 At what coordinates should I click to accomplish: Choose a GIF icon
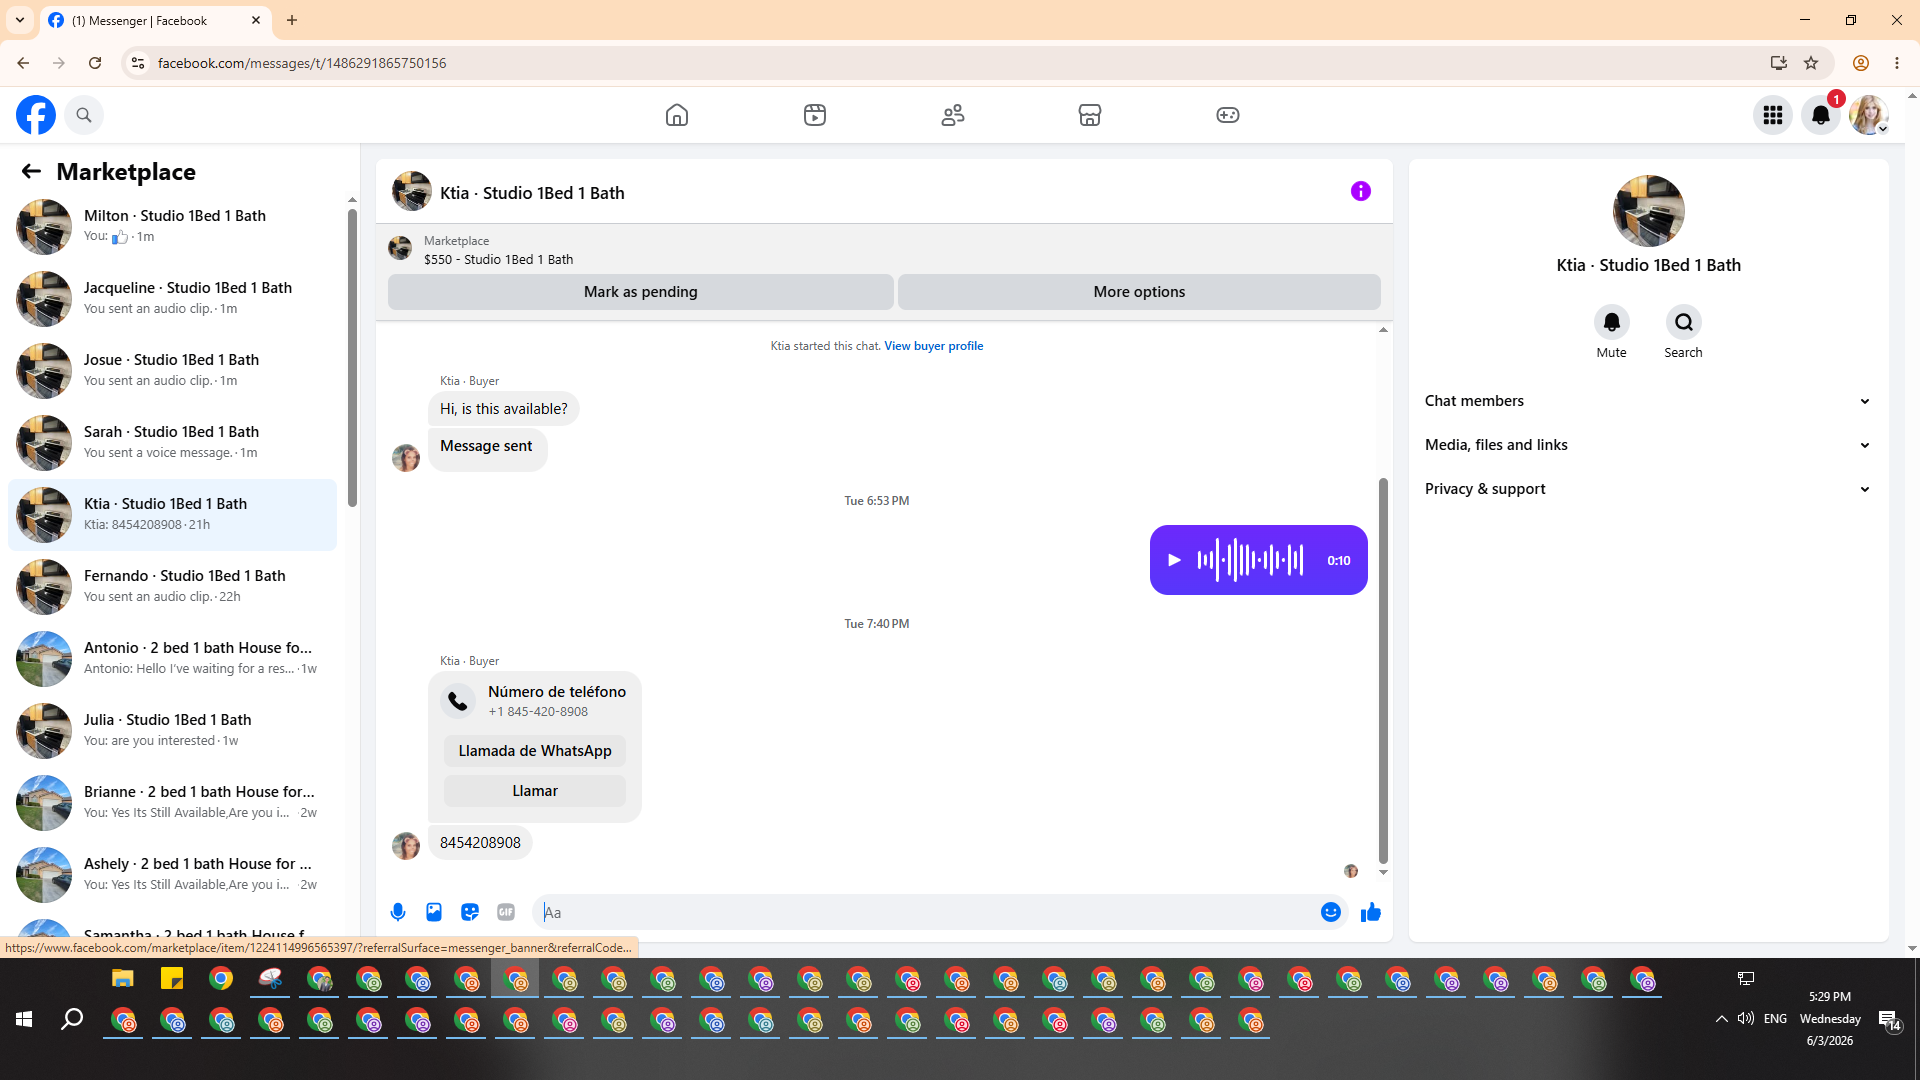click(506, 912)
